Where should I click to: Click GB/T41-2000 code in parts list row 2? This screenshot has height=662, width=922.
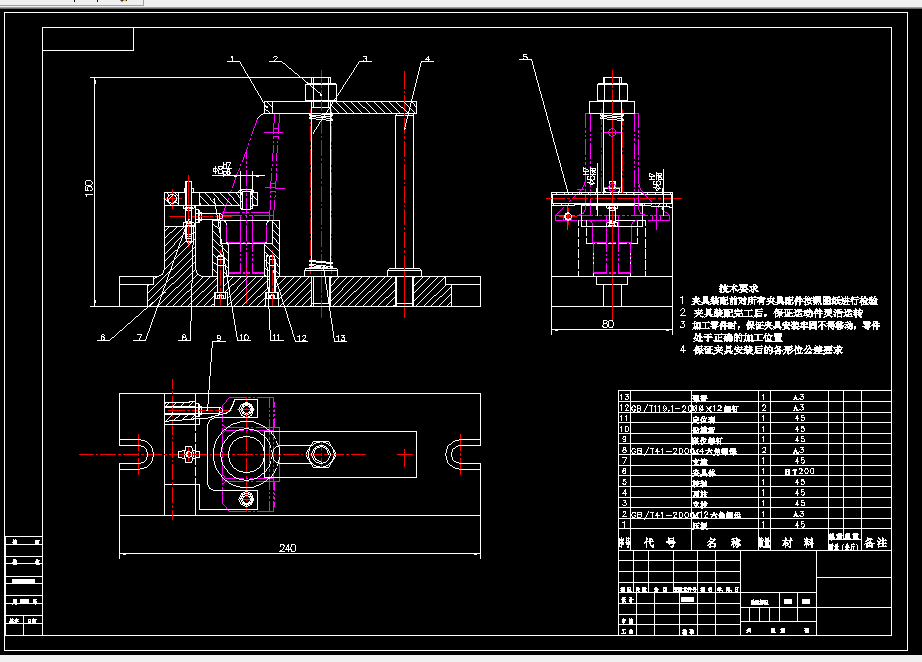point(661,514)
